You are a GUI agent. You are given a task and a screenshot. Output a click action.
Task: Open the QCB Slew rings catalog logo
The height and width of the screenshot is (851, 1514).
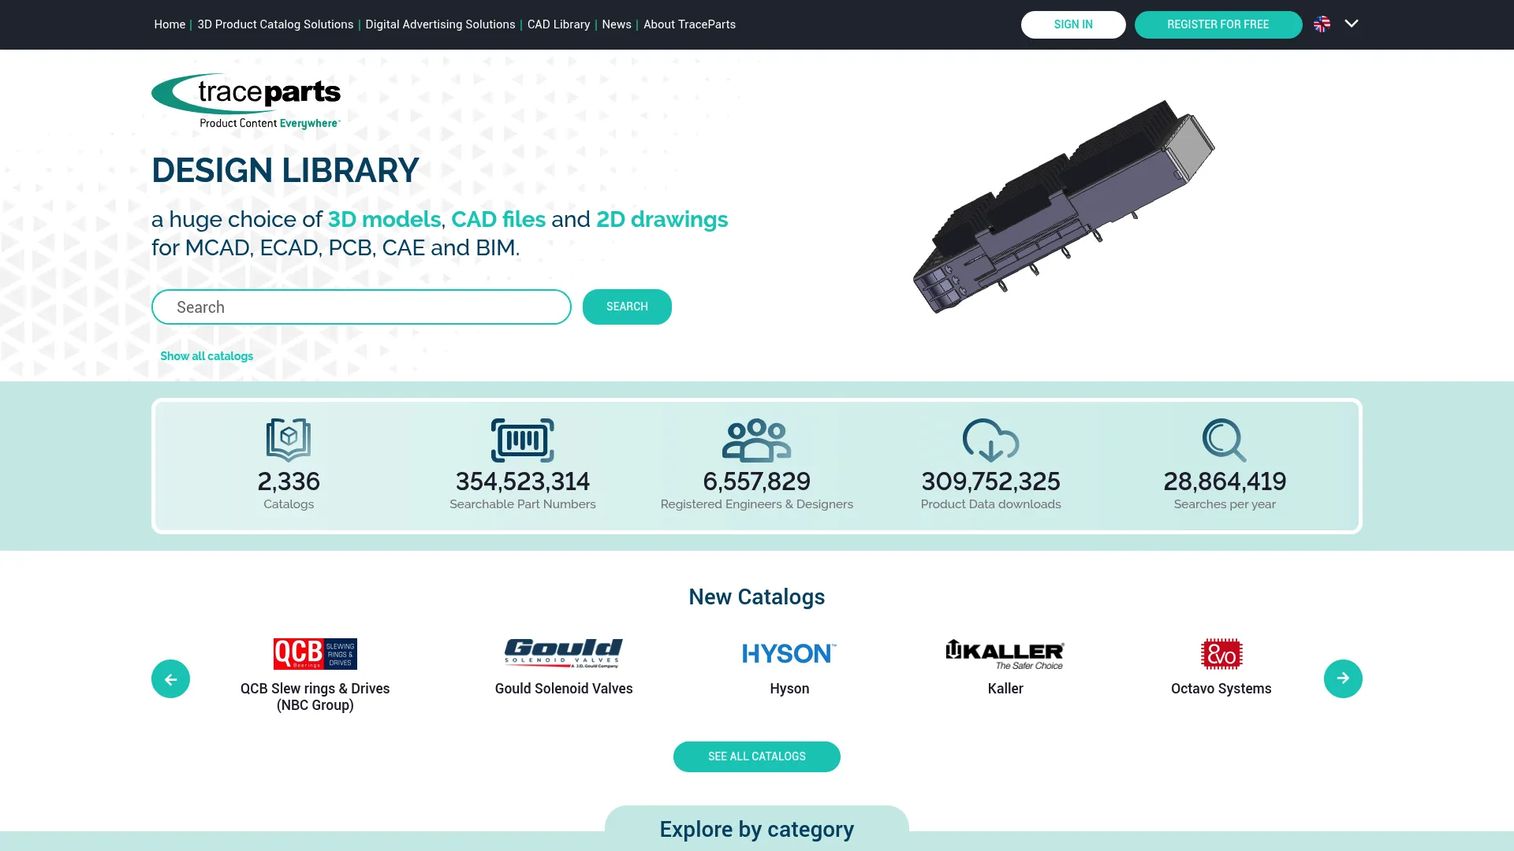315,654
